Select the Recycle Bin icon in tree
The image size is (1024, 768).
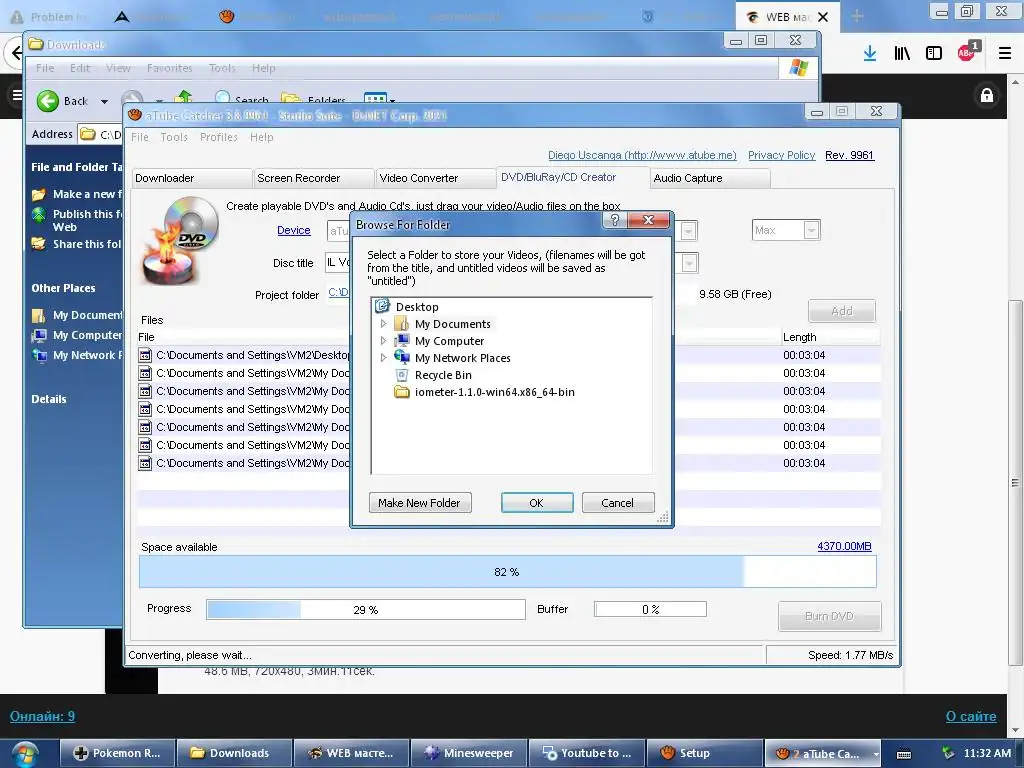point(402,375)
